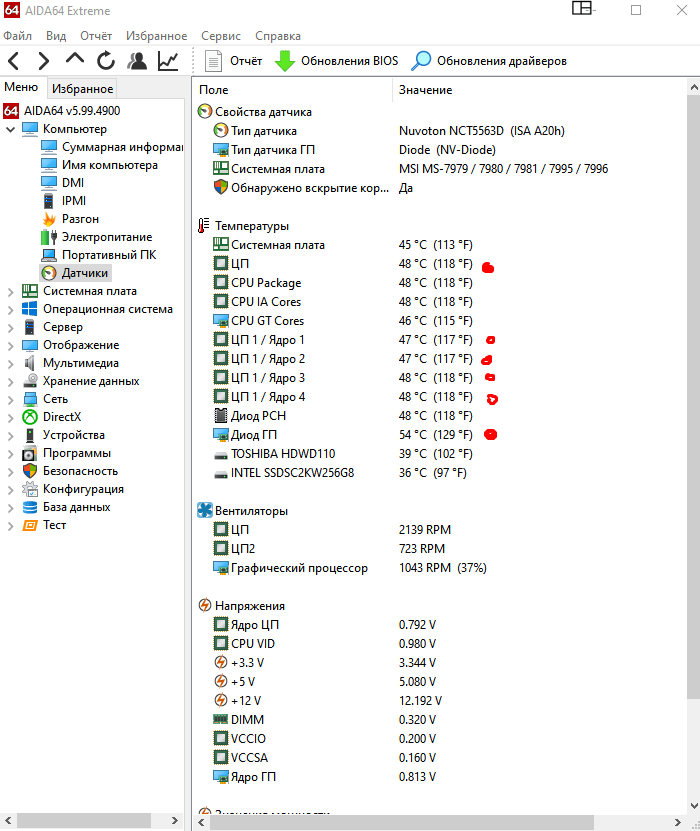Open the Справка menu
The image size is (700, 831).
pos(278,36)
